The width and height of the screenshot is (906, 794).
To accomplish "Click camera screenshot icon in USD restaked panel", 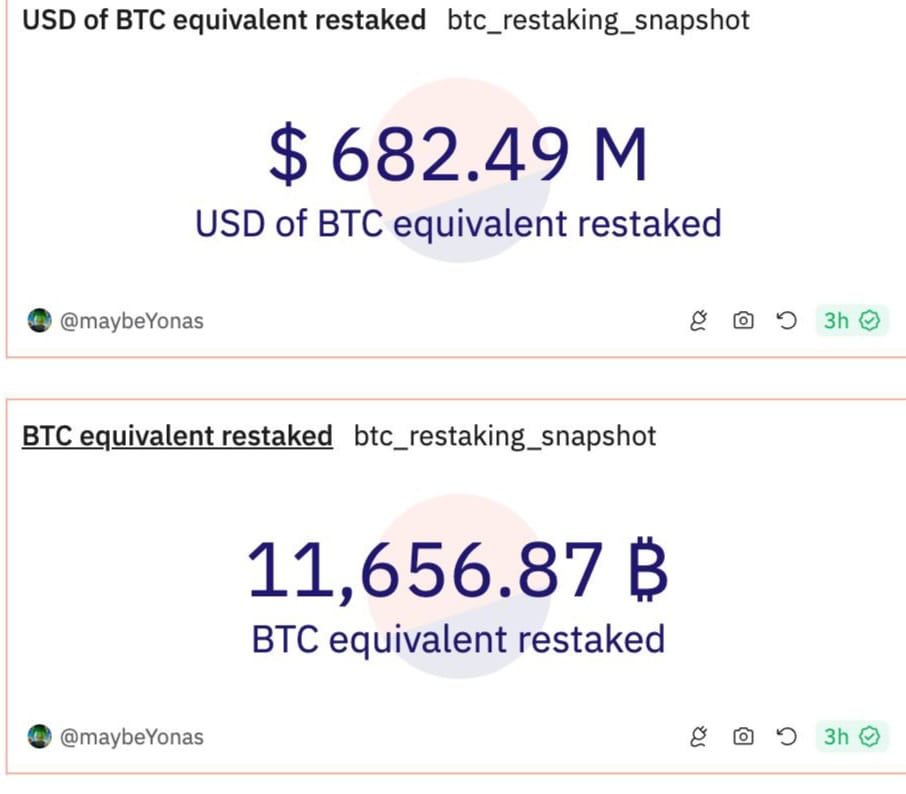I will pyautogui.click(x=743, y=320).
